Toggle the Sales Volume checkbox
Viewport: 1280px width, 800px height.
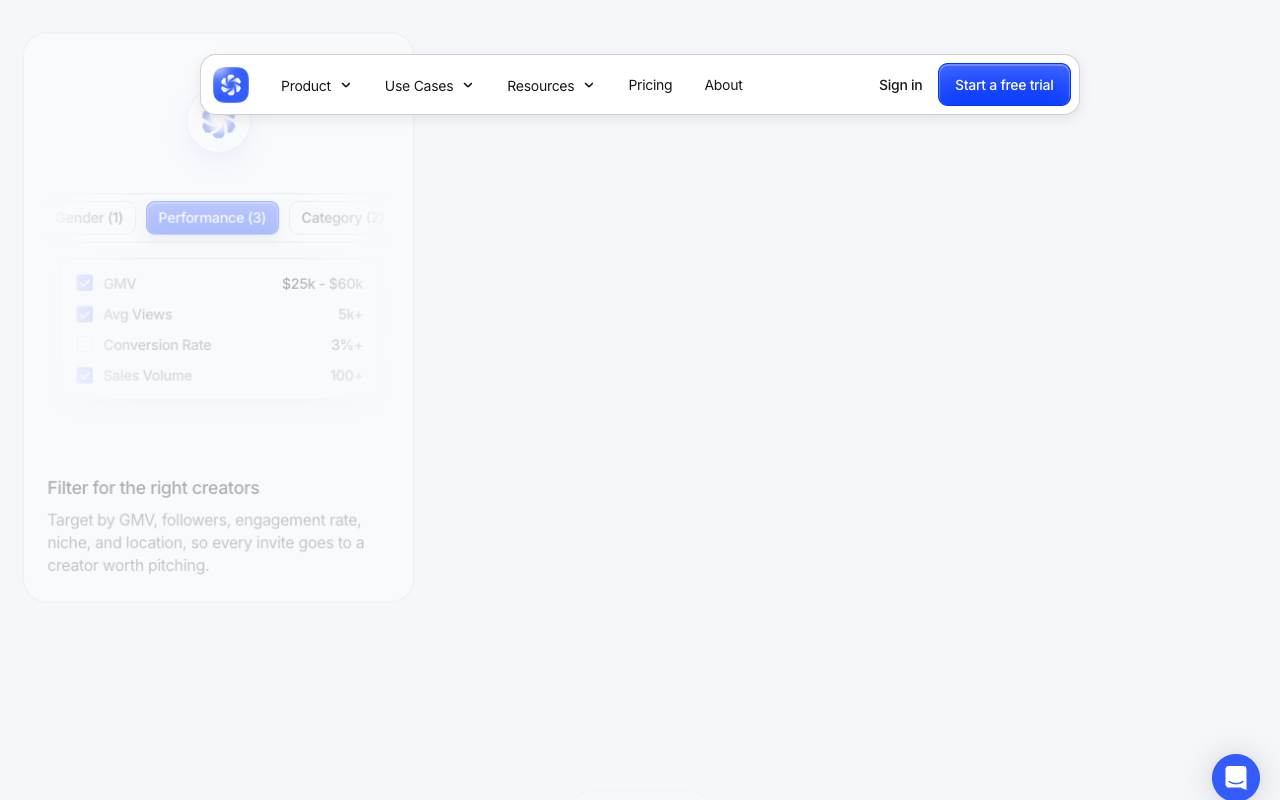(85, 375)
